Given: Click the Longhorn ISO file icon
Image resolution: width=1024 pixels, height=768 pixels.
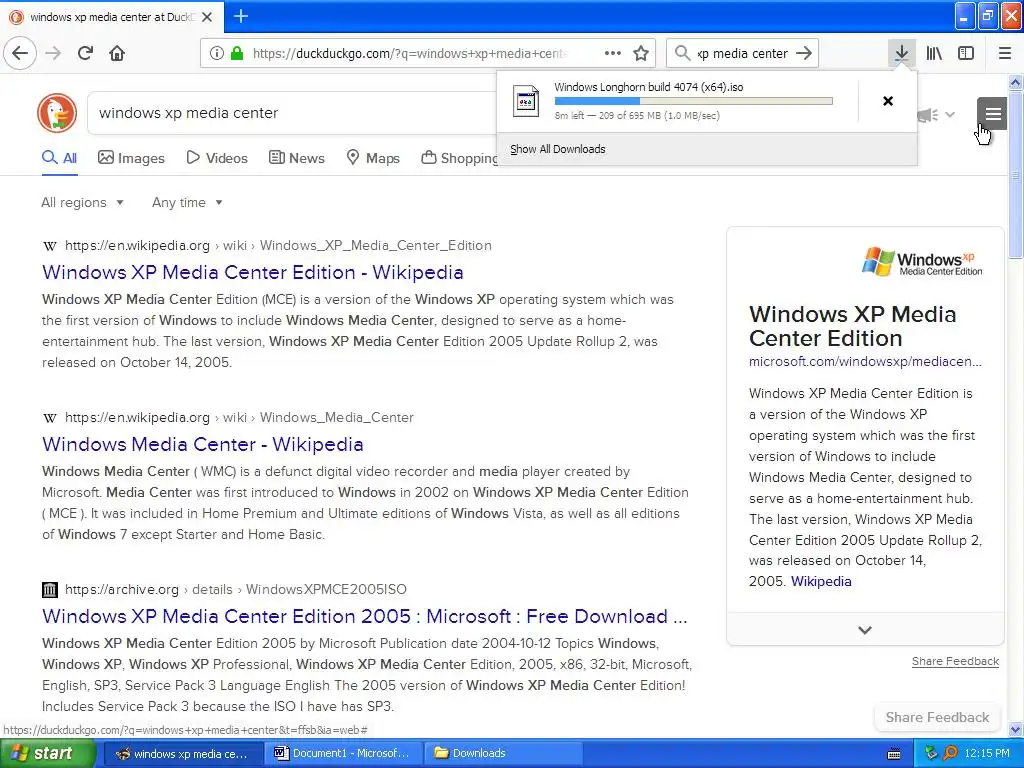Looking at the screenshot, I should [x=526, y=101].
